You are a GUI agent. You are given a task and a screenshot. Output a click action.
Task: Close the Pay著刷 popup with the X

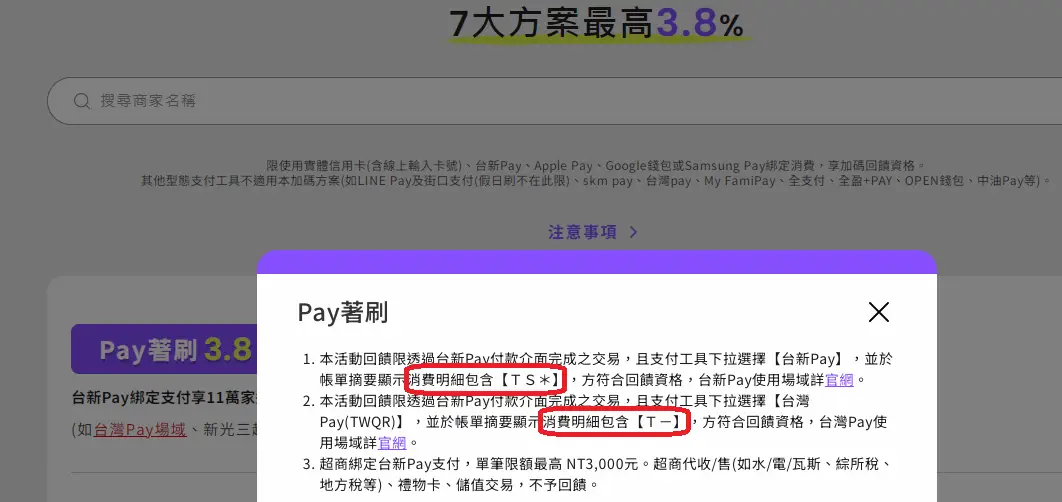tap(878, 312)
